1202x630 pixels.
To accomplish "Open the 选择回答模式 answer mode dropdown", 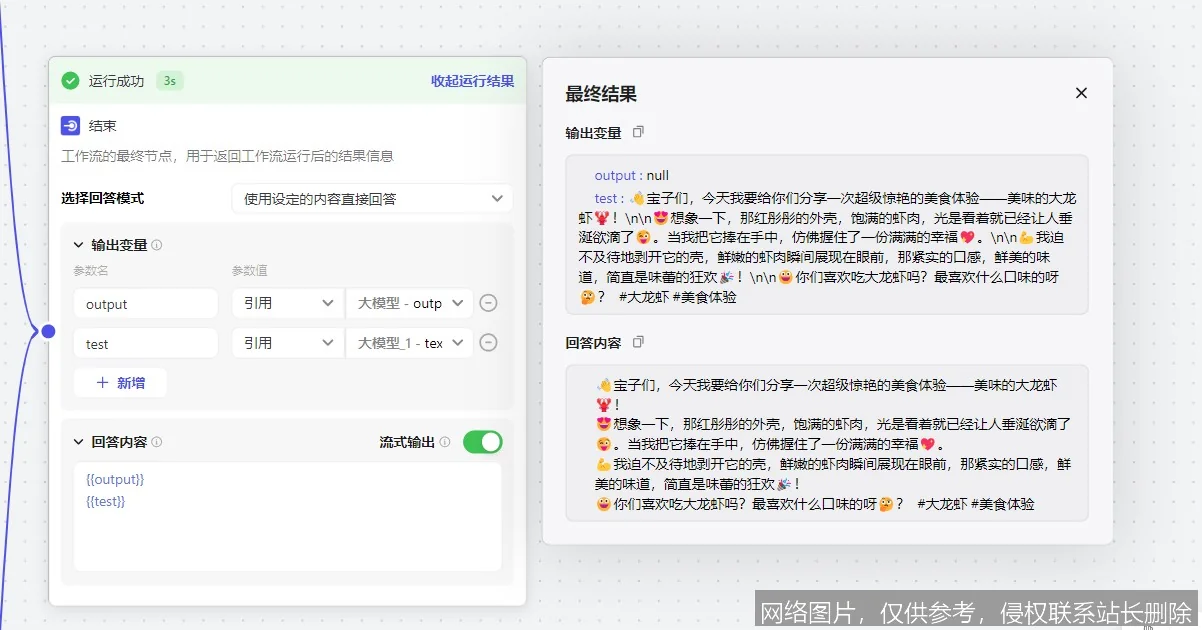I will click(x=371, y=198).
